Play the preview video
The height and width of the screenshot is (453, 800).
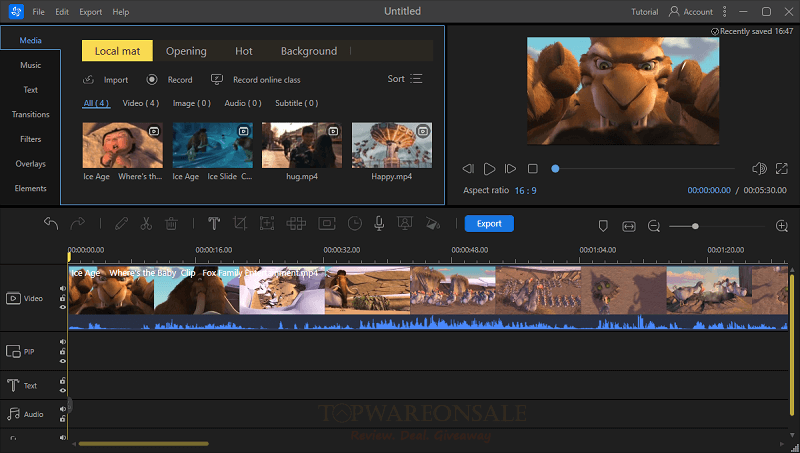pos(489,168)
